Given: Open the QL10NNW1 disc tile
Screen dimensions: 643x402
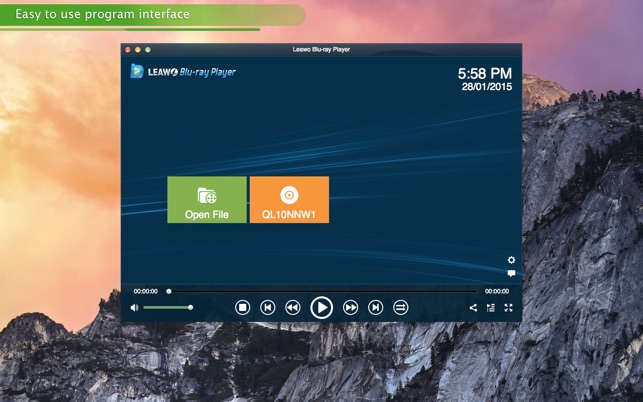Looking at the screenshot, I should point(289,200).
